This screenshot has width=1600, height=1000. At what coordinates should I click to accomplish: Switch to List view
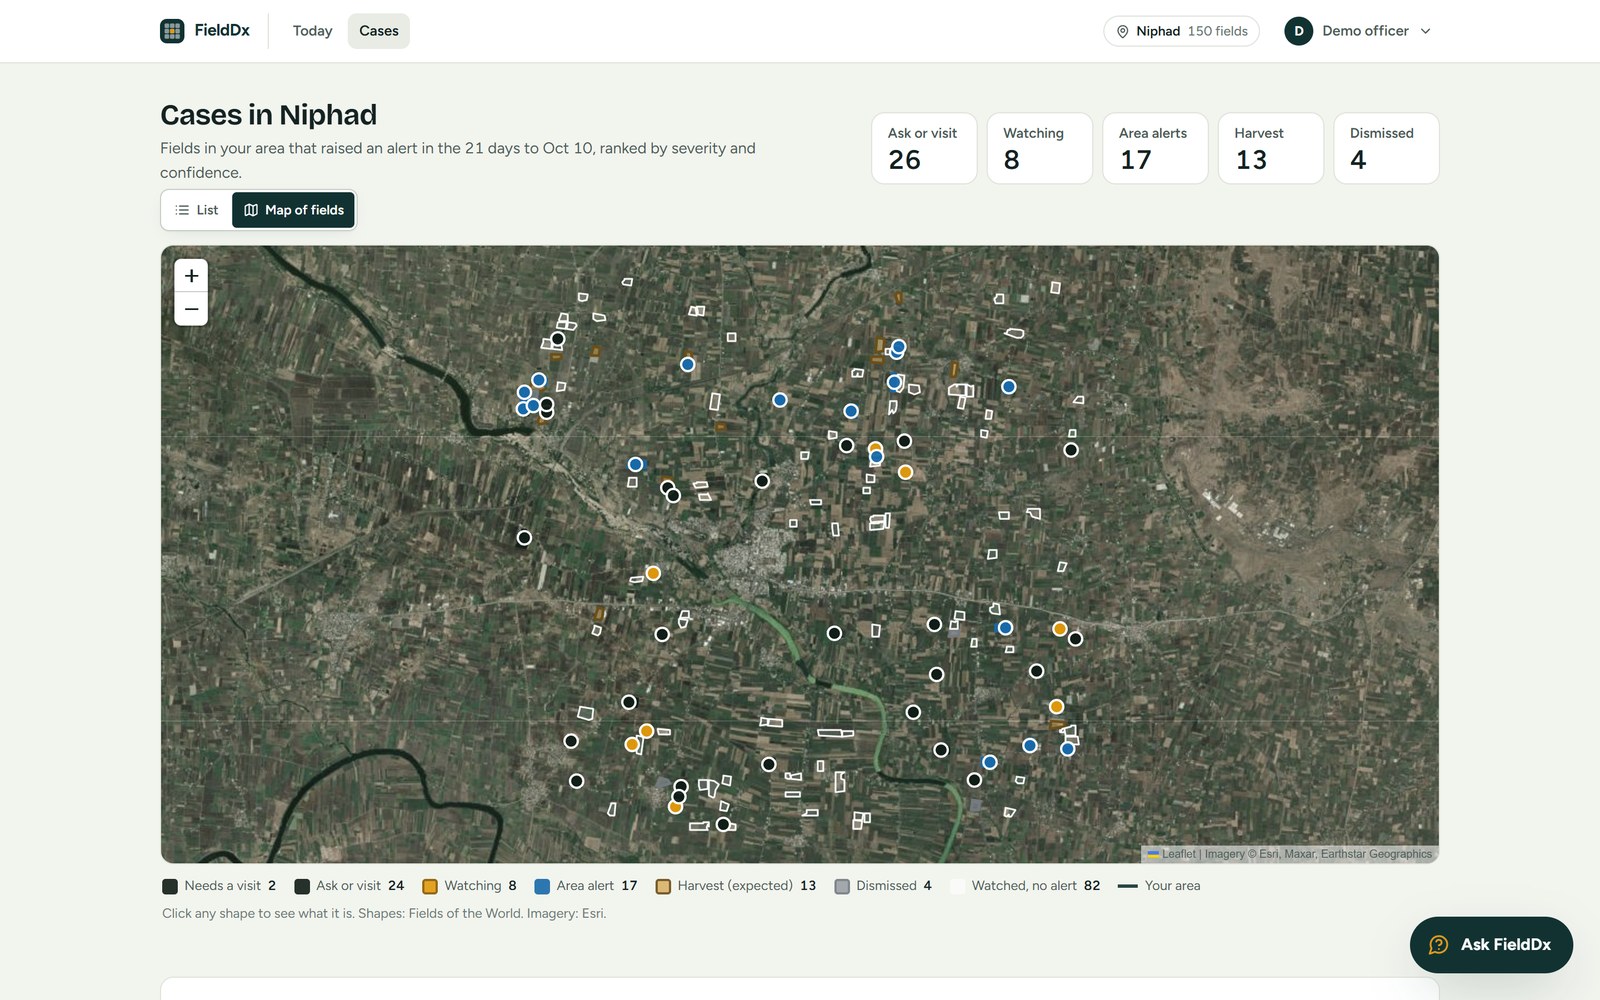point(197,210)
